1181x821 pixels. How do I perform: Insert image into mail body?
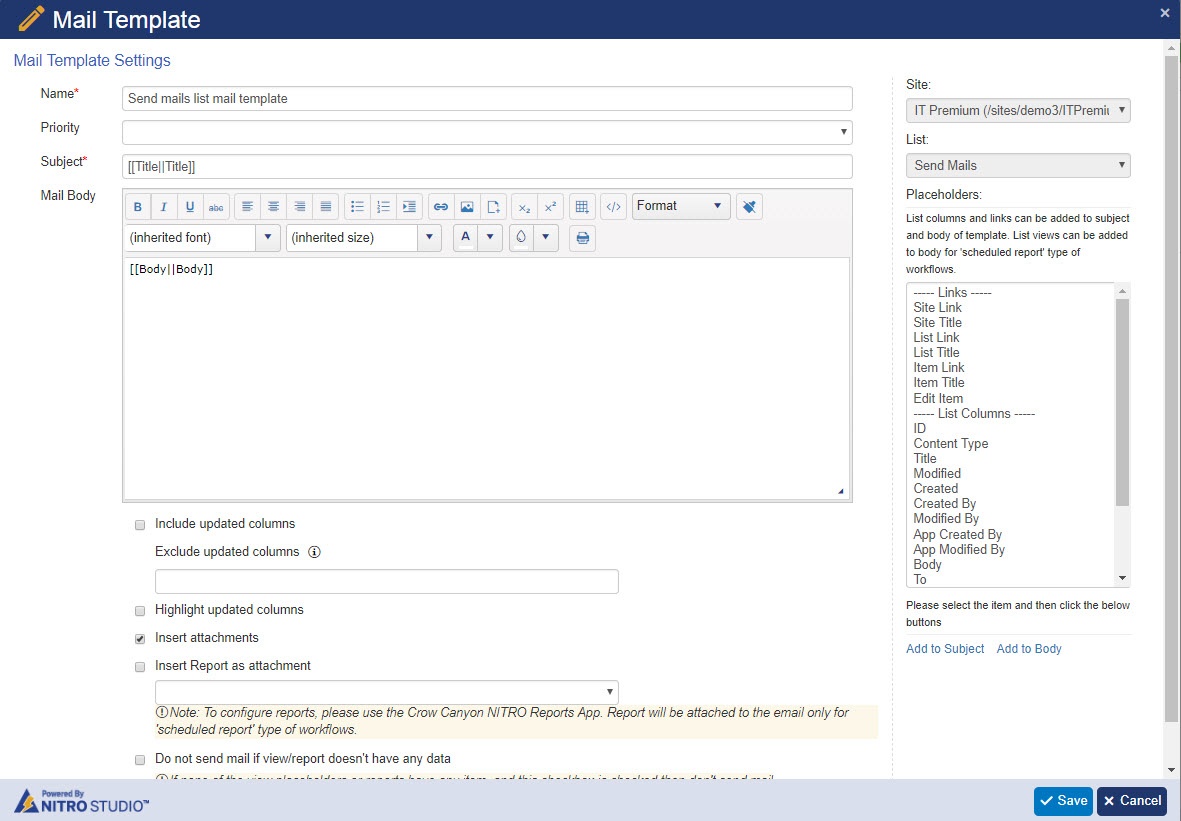[467, 207]
